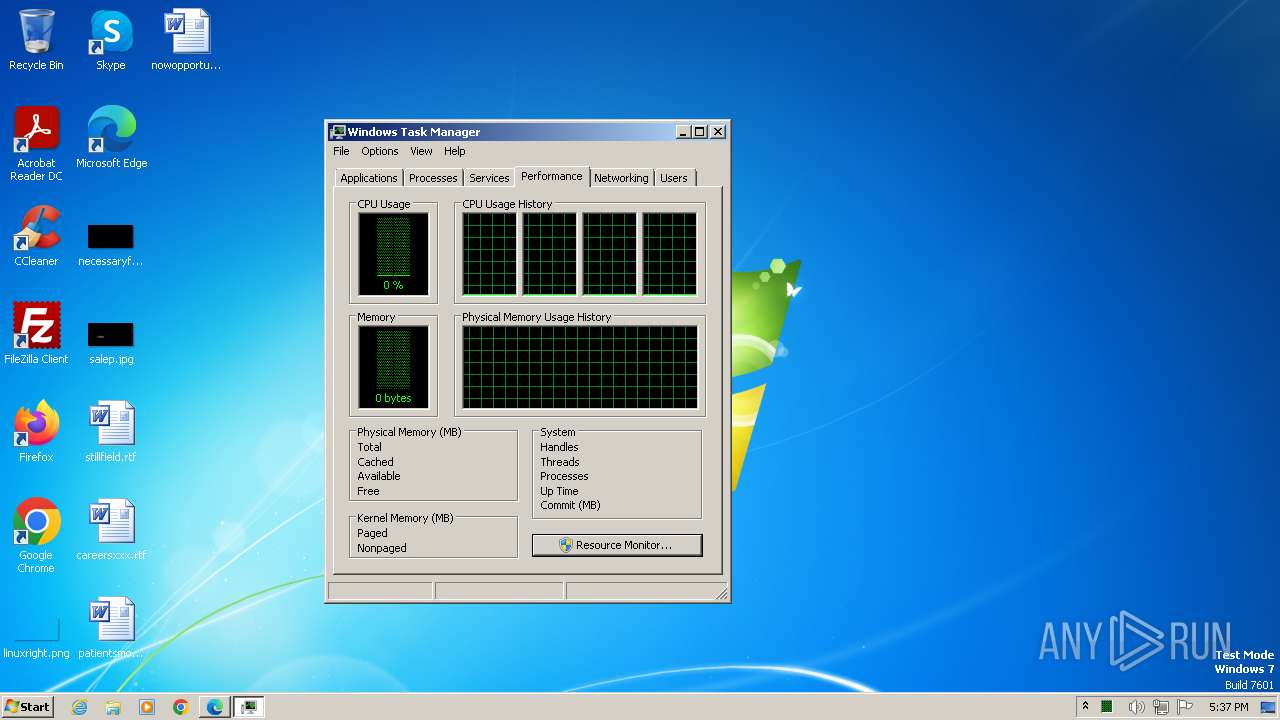
Task: Select the necessaryf... file icon
Action: (111, 245)
